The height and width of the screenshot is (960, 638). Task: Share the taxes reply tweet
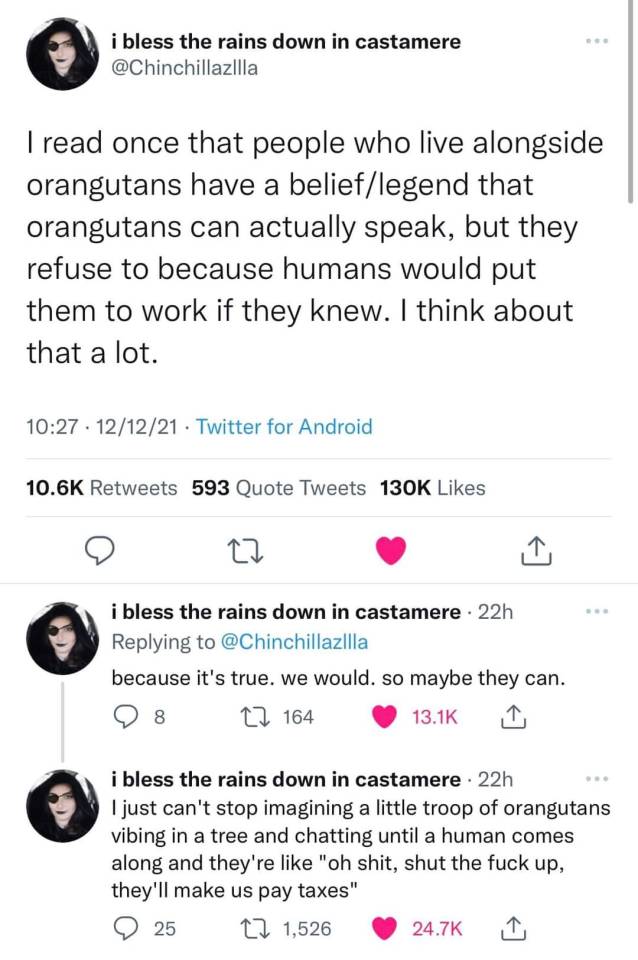(x=508, y=929)
